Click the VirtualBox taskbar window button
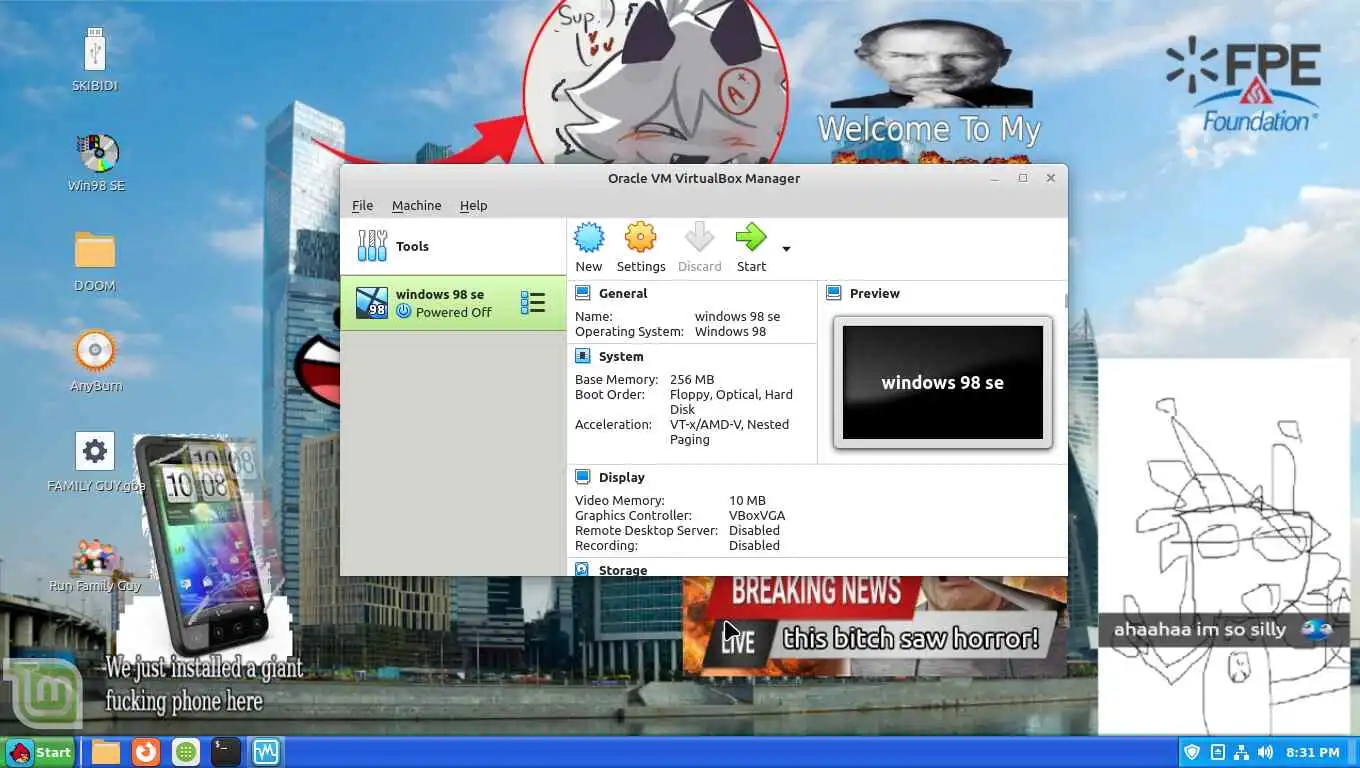Viewport: 1360px width, 768px height. click(266, 752)
